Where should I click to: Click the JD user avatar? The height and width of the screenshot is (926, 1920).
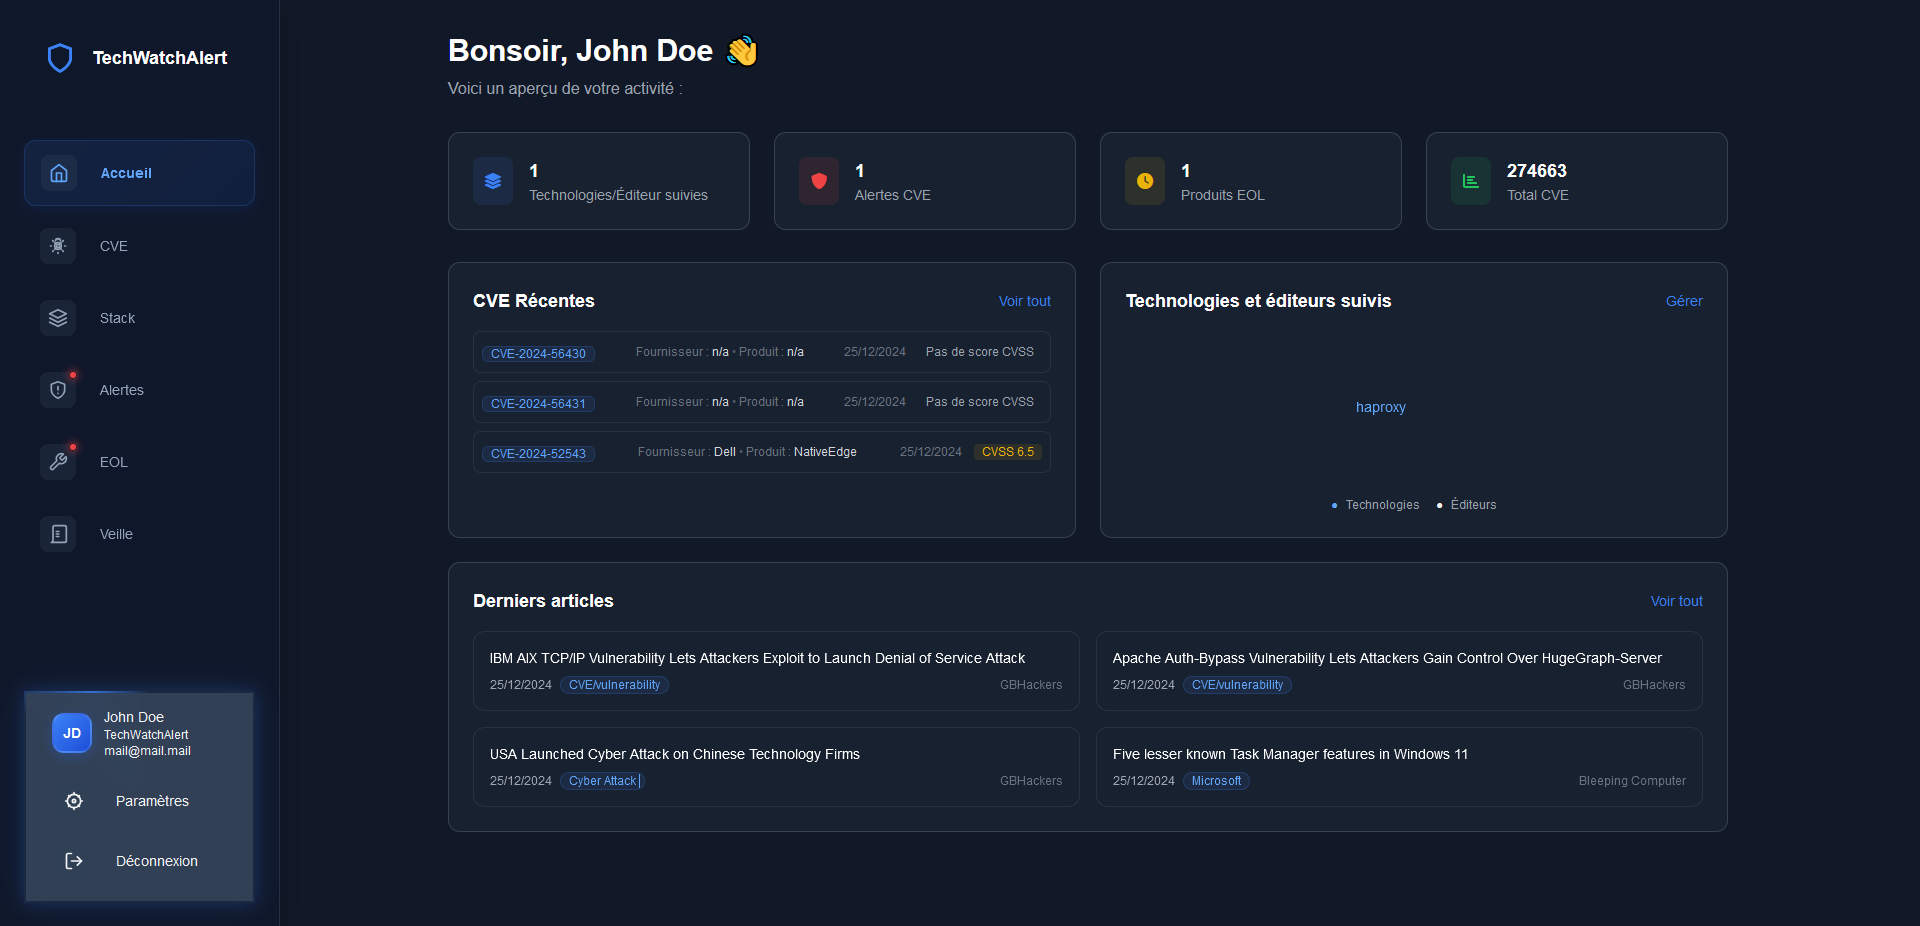[72, 733]
